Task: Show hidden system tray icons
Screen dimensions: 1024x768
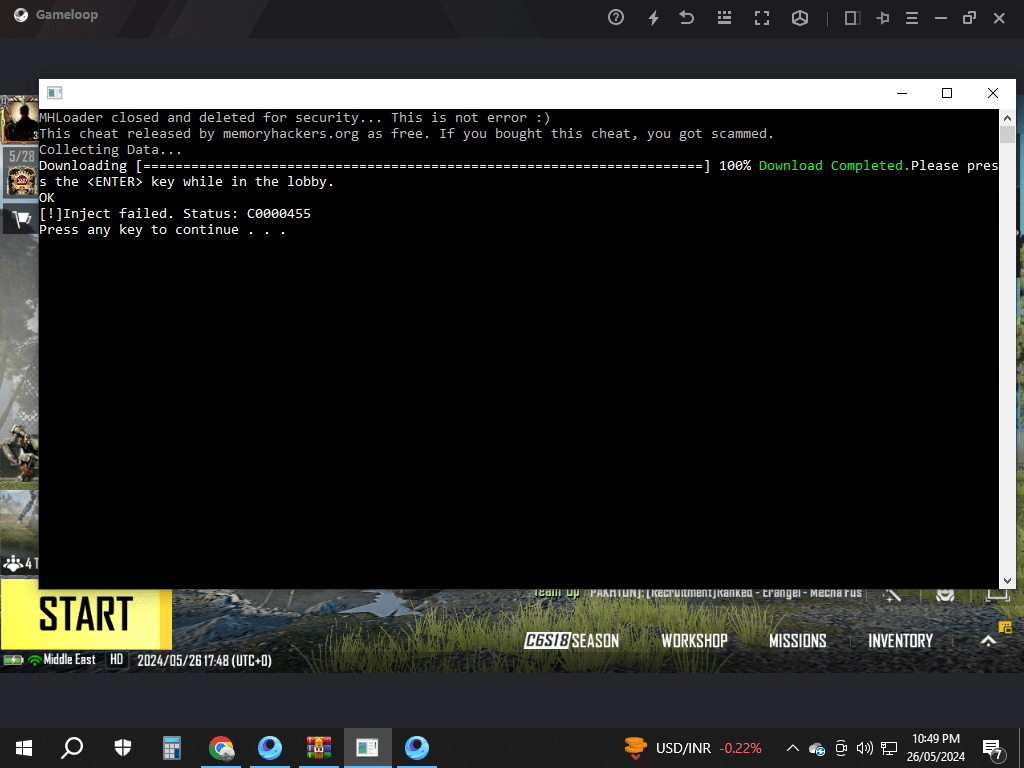Action: point(792,748)
